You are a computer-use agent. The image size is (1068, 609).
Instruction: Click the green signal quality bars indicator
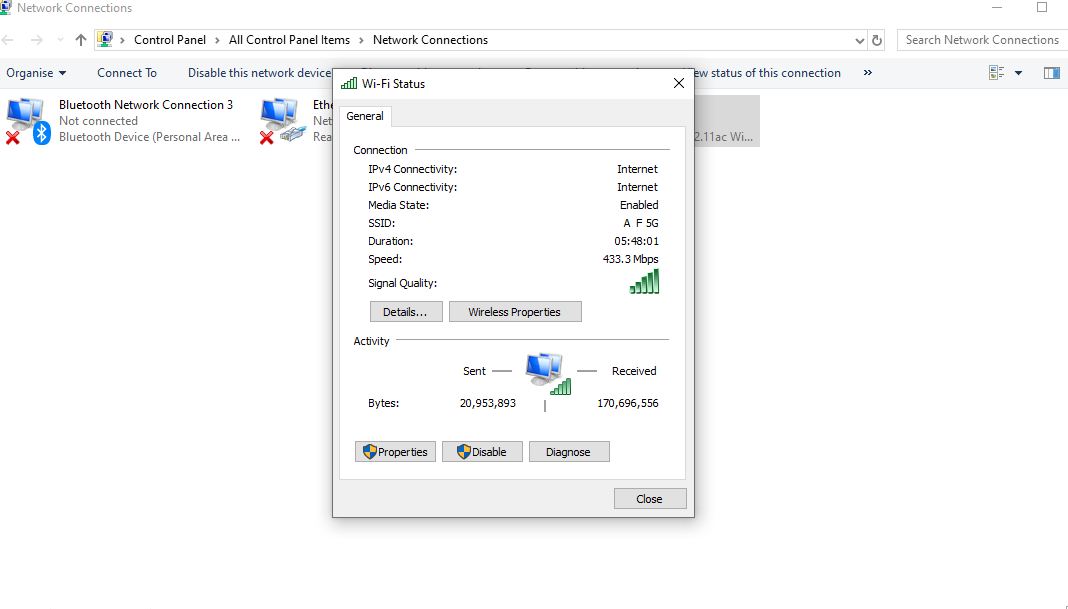pos(644,281)
